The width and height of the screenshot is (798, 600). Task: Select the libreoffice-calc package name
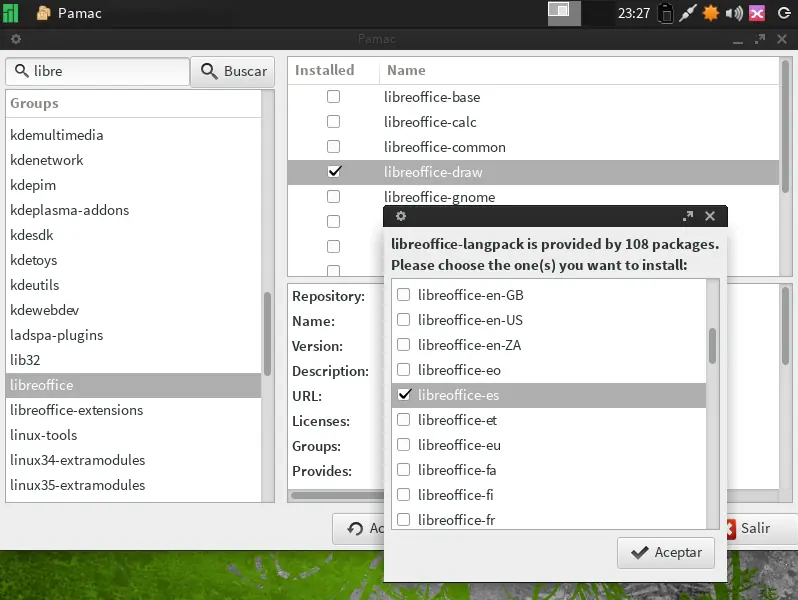pos(430,122)
